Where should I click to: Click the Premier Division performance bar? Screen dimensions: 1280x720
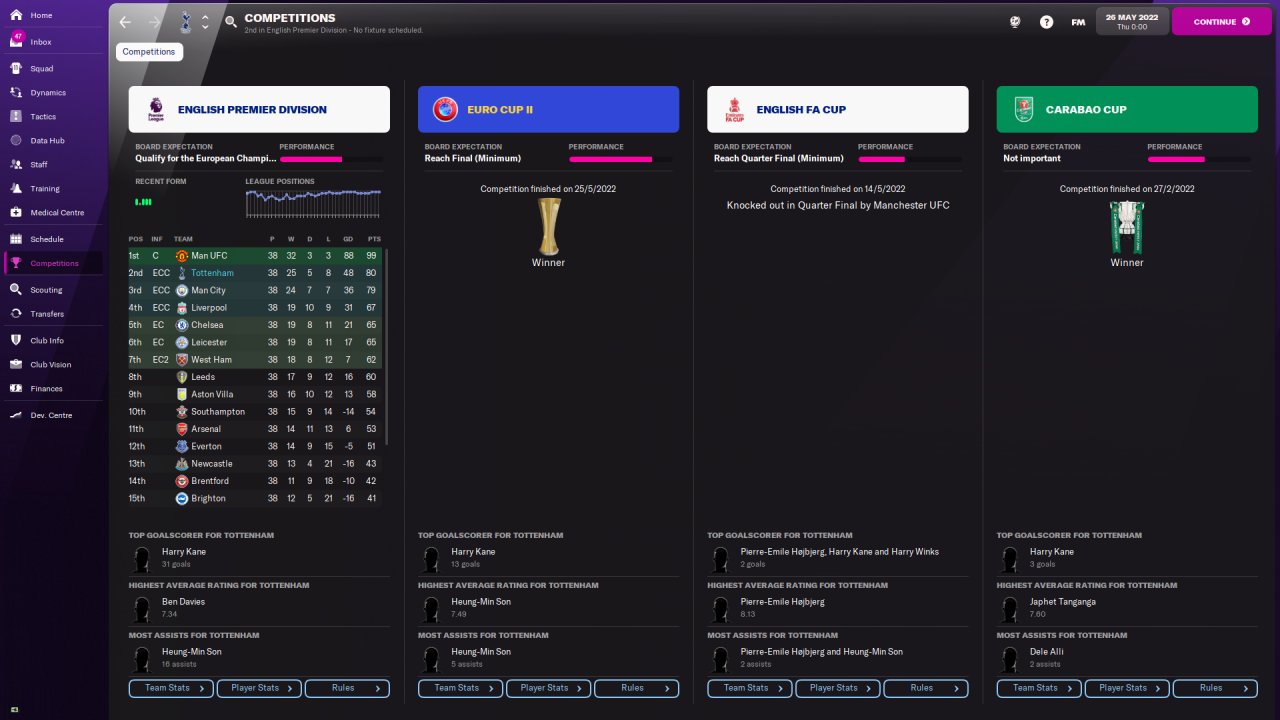pyautogui.click(x=330, y=159)
